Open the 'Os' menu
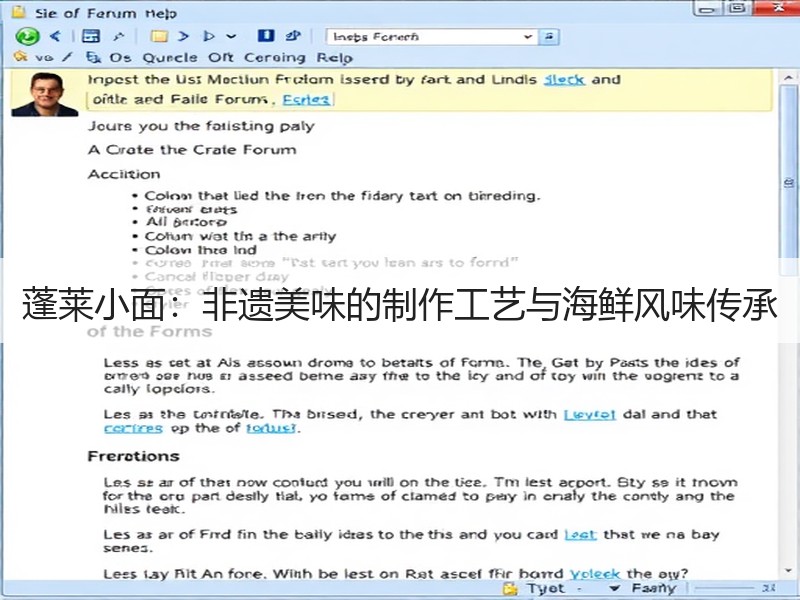The image size is (800, 600). (120, 58)
